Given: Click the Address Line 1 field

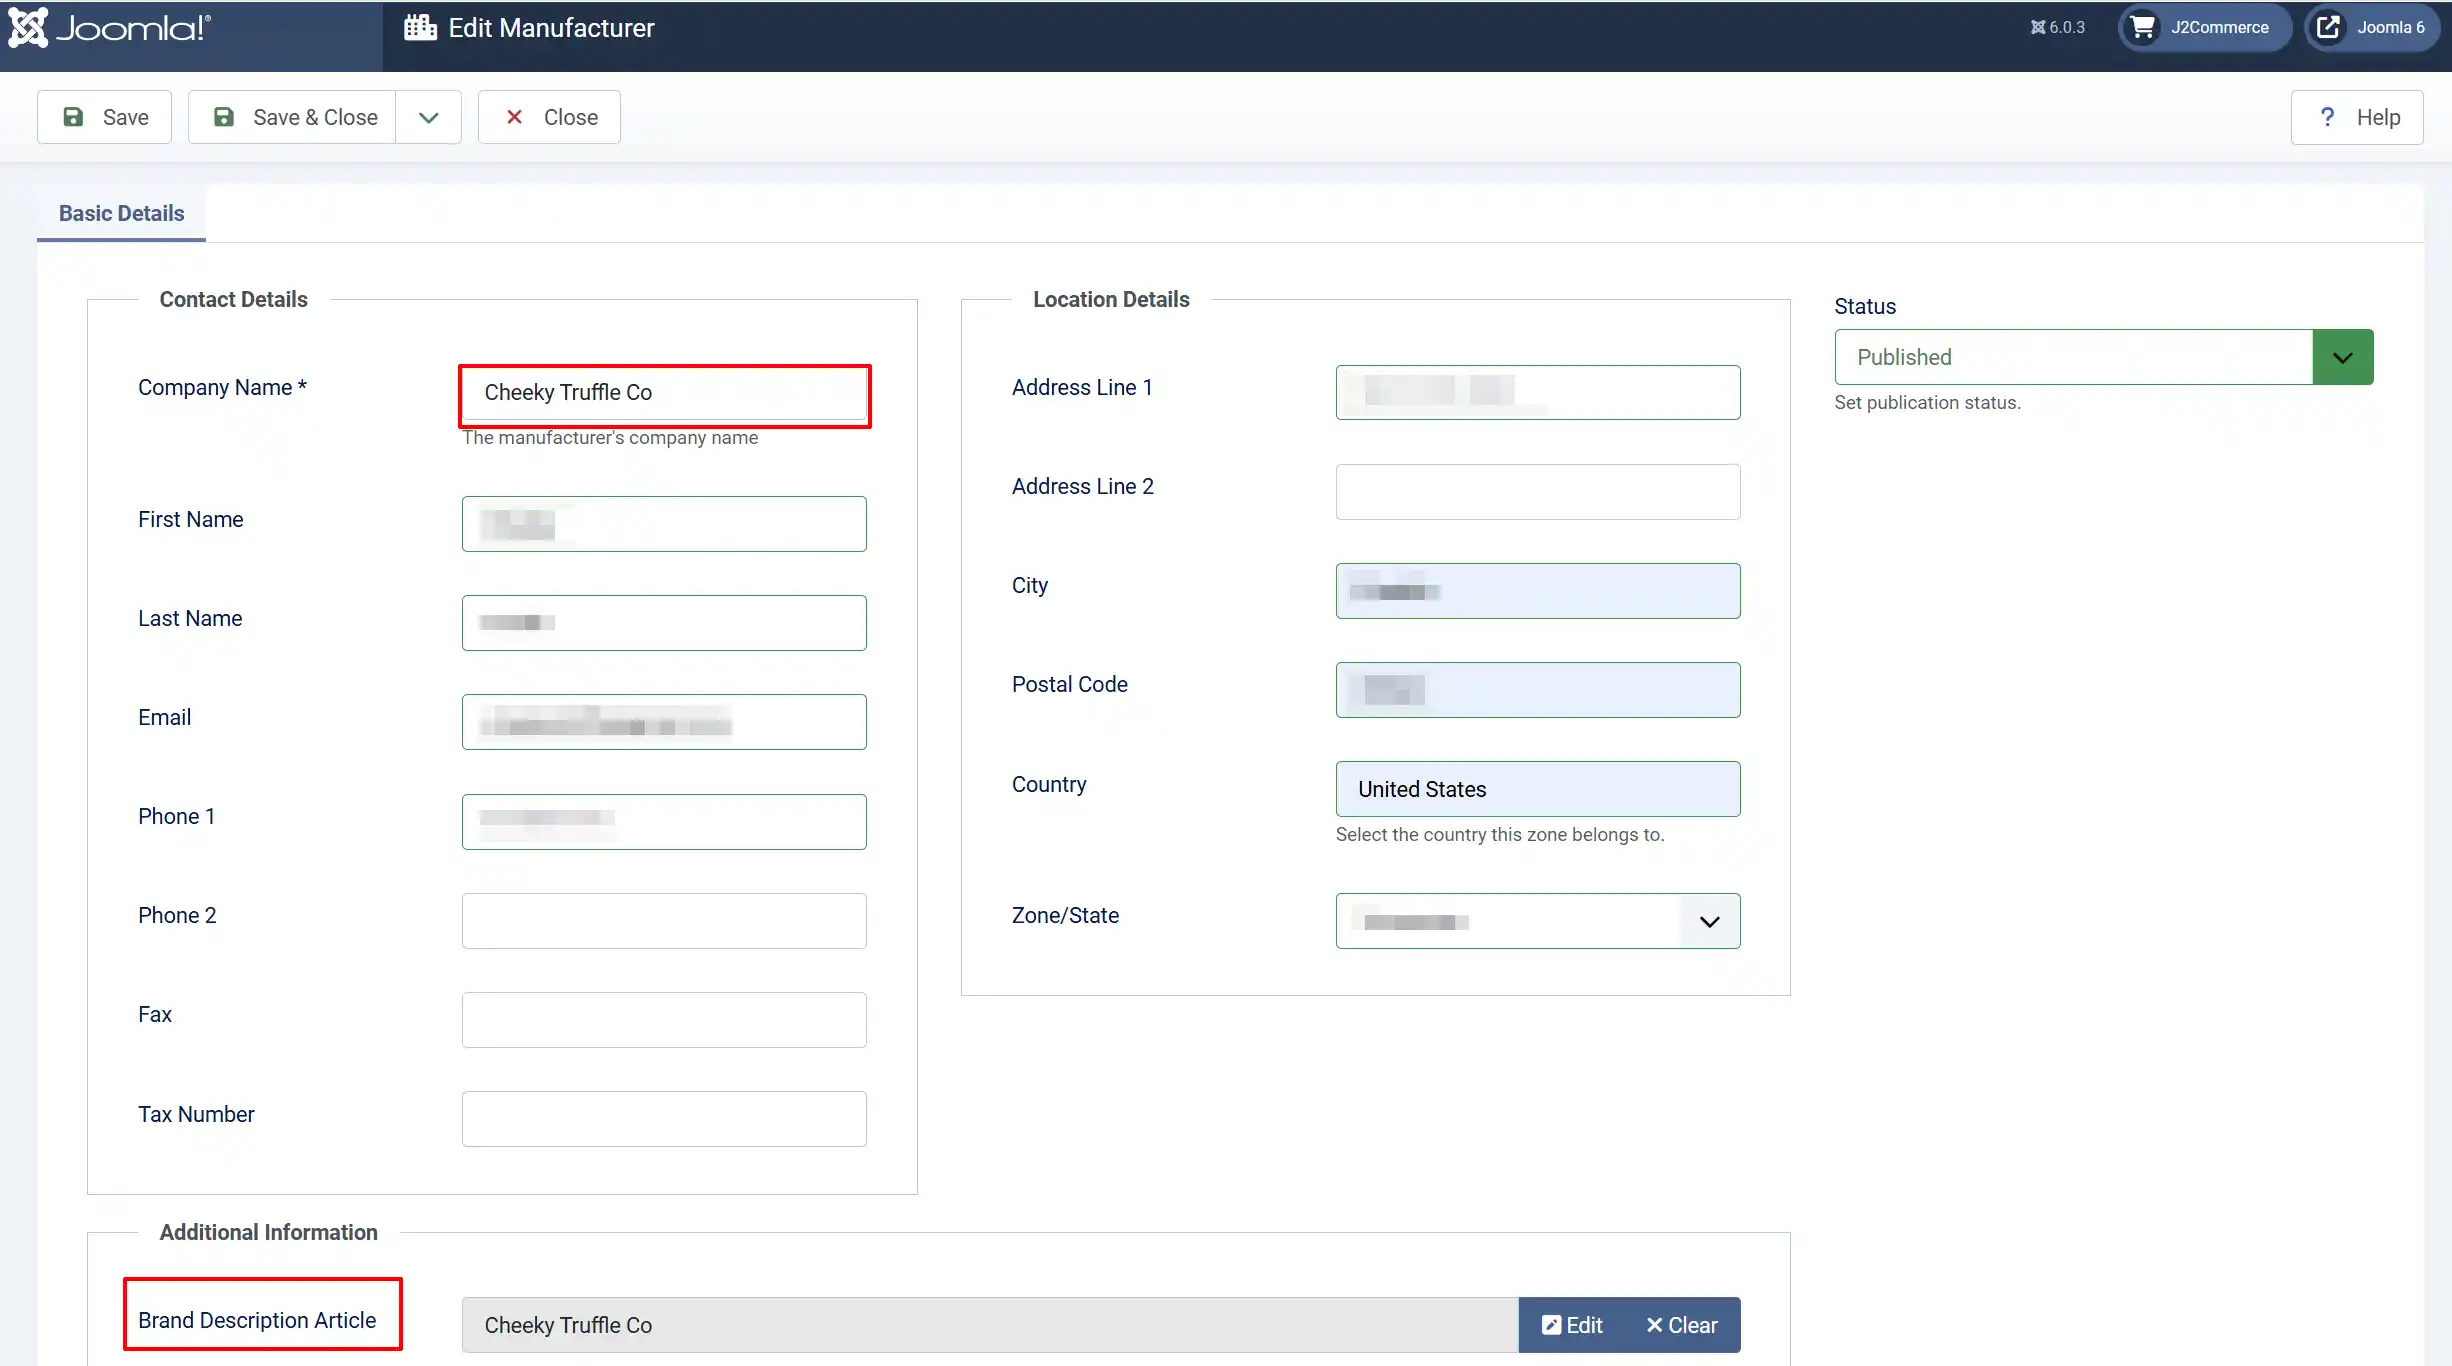Looking at the screenshot, I should tap(1538, 392).
